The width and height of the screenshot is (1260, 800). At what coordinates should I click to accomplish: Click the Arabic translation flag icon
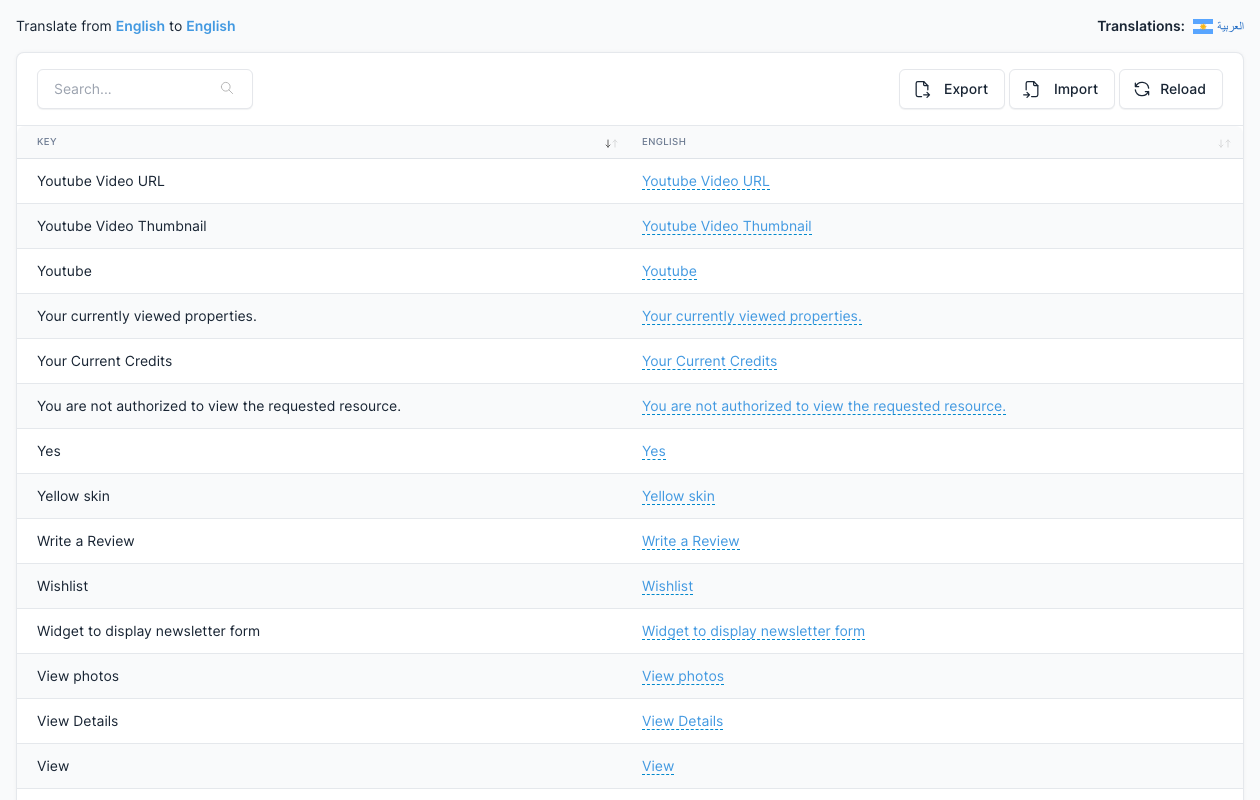coord(1203,27)
